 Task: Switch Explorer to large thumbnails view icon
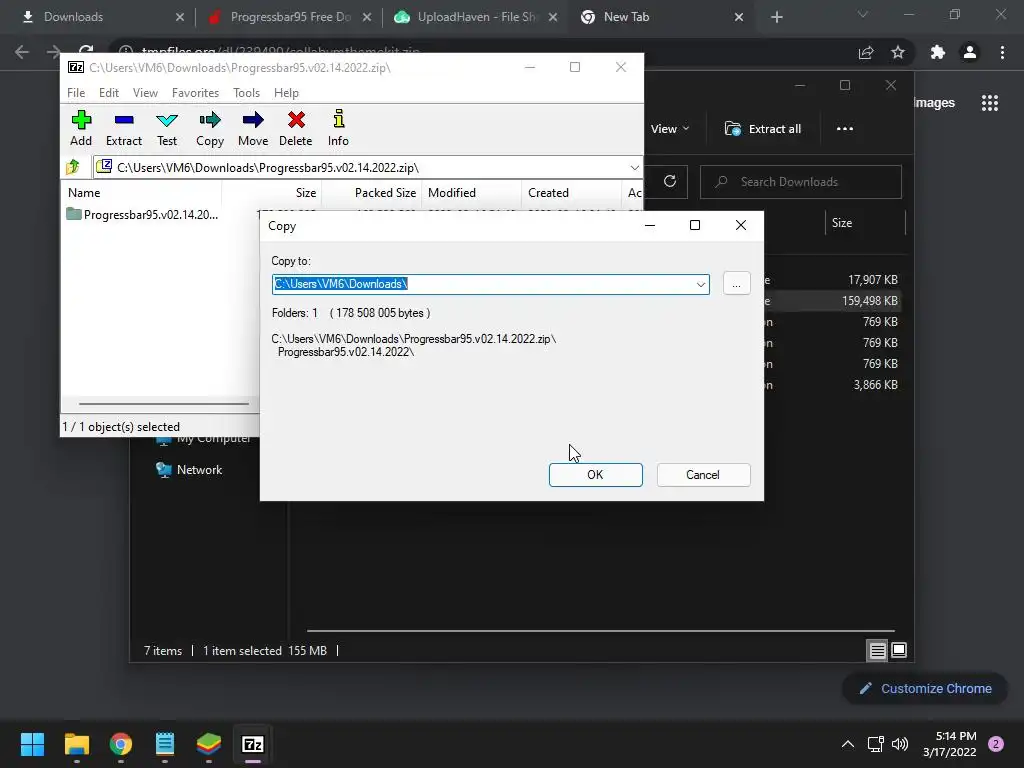click(x=899, y=650)
